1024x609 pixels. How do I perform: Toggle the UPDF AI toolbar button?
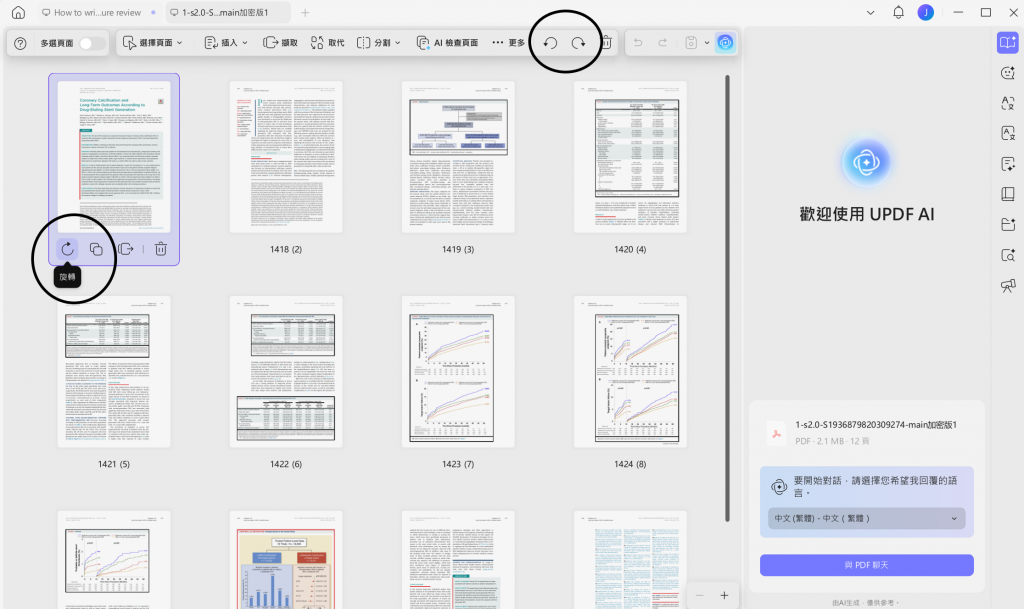coord(726,43)
